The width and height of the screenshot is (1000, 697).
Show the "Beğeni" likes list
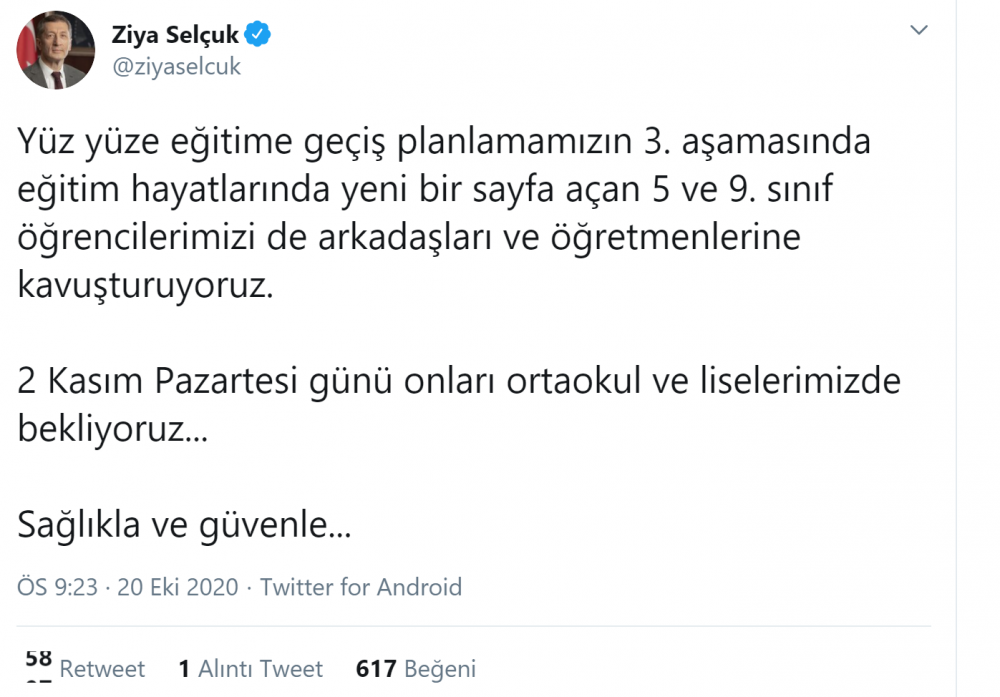pos(439,669)
